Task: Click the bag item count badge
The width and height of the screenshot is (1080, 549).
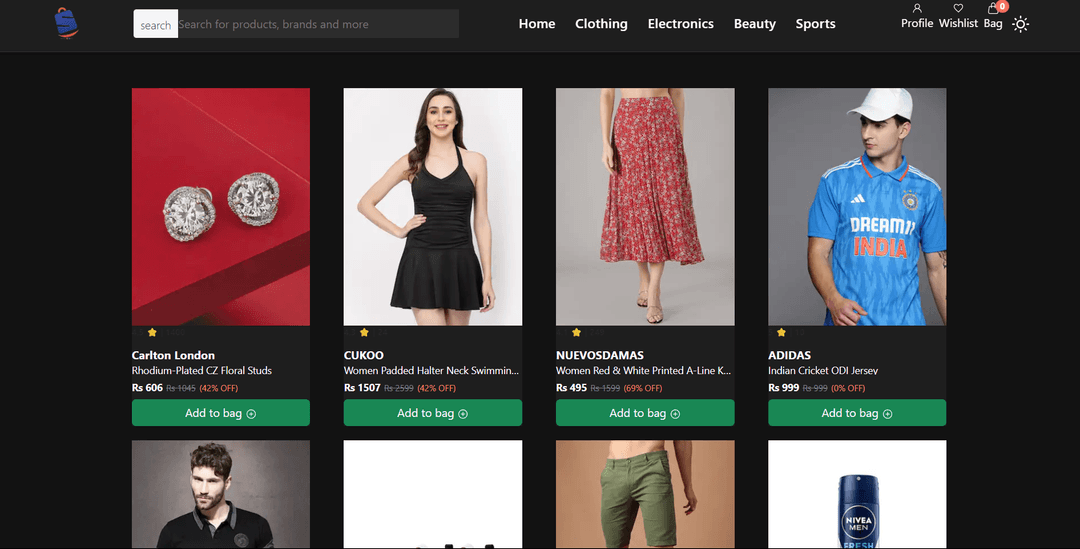Action: (x=1002, y=6)
